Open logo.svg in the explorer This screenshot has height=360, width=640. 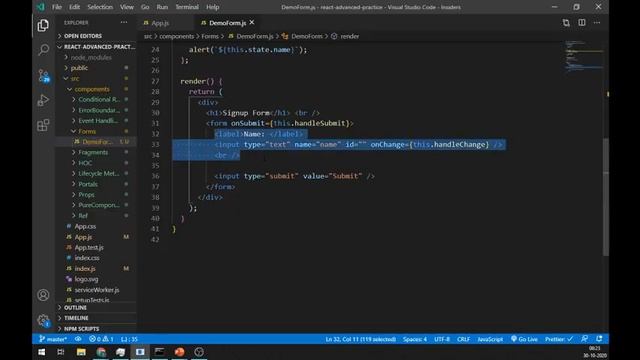[86, 279]
